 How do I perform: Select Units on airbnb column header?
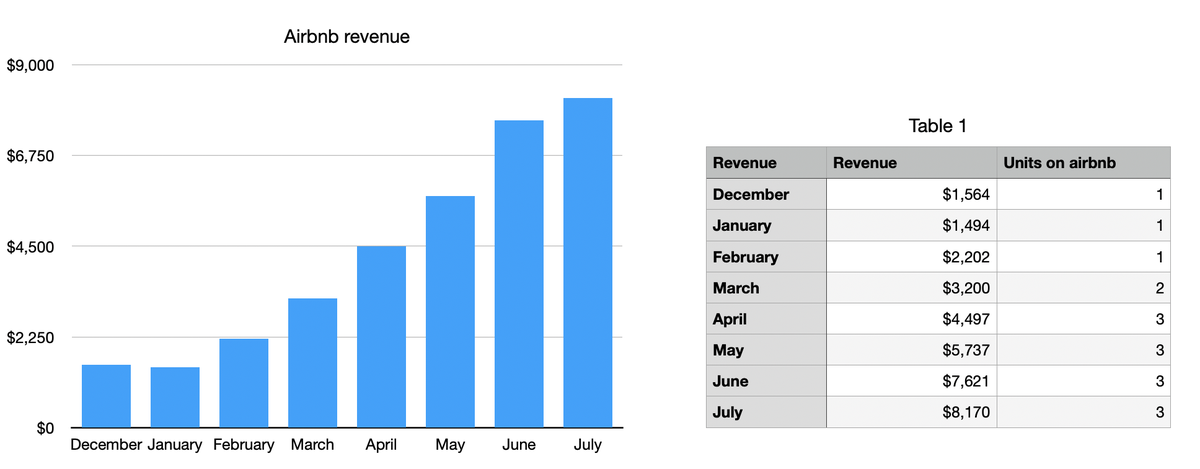[x=1083, y=163]
